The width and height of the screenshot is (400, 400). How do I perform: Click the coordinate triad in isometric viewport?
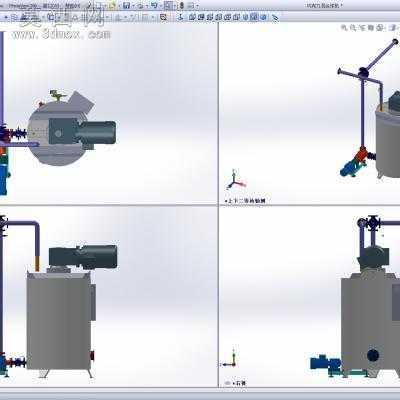coord(236,180)
